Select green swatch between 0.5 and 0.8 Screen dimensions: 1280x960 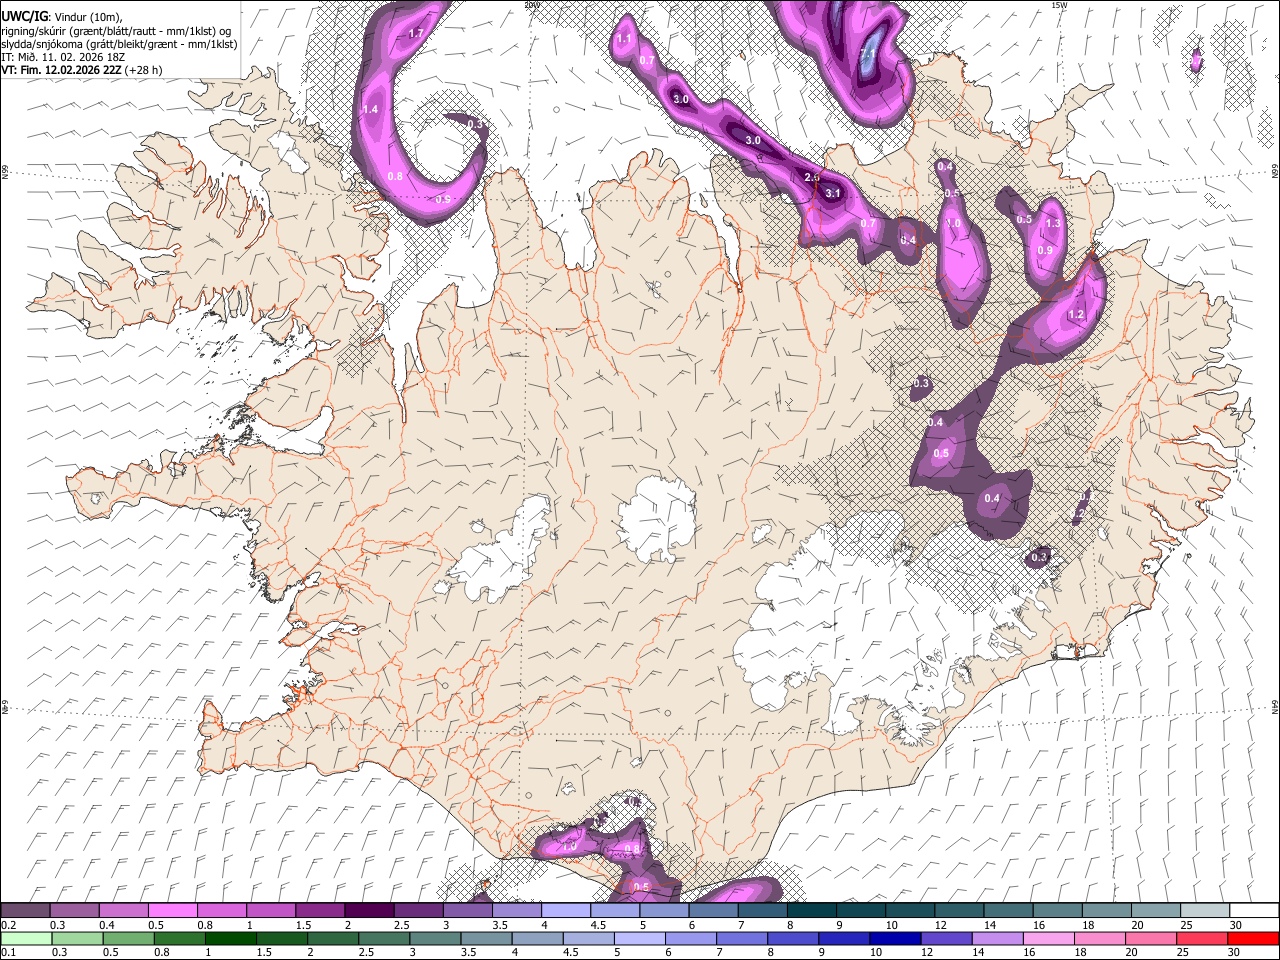point(130,938)
